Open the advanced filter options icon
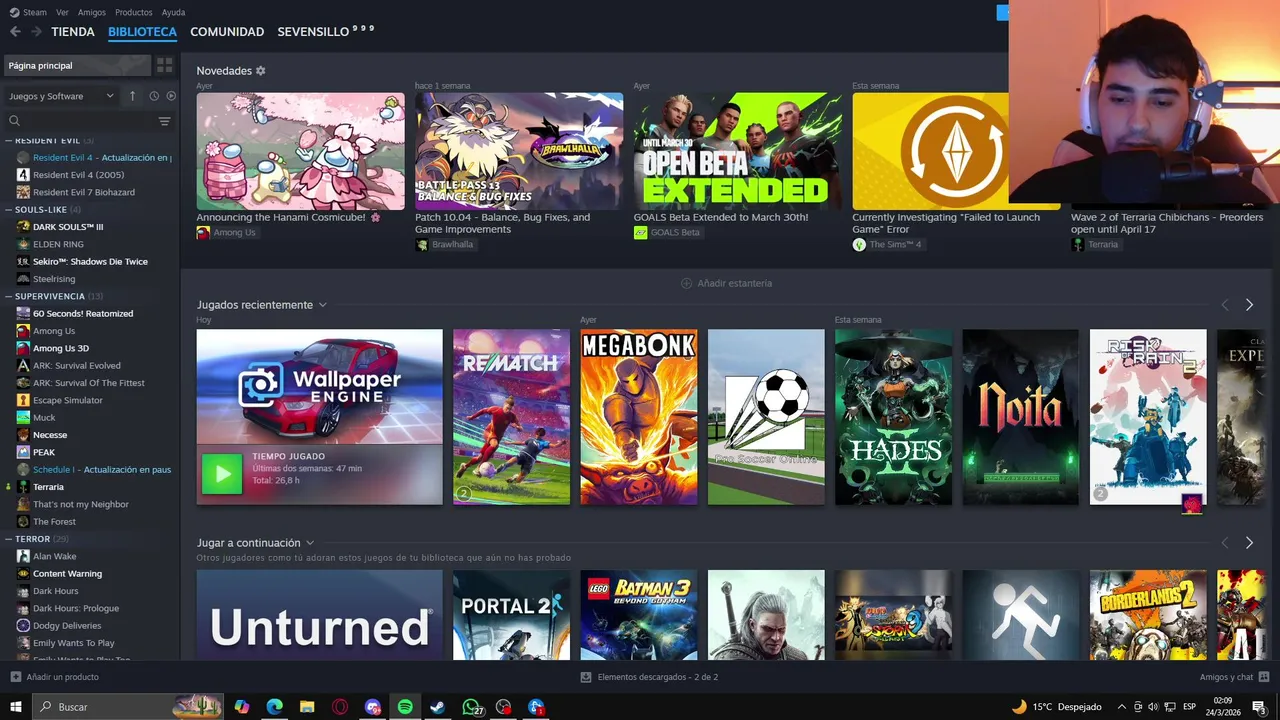 pyautogui.click(x=165, y=121)
